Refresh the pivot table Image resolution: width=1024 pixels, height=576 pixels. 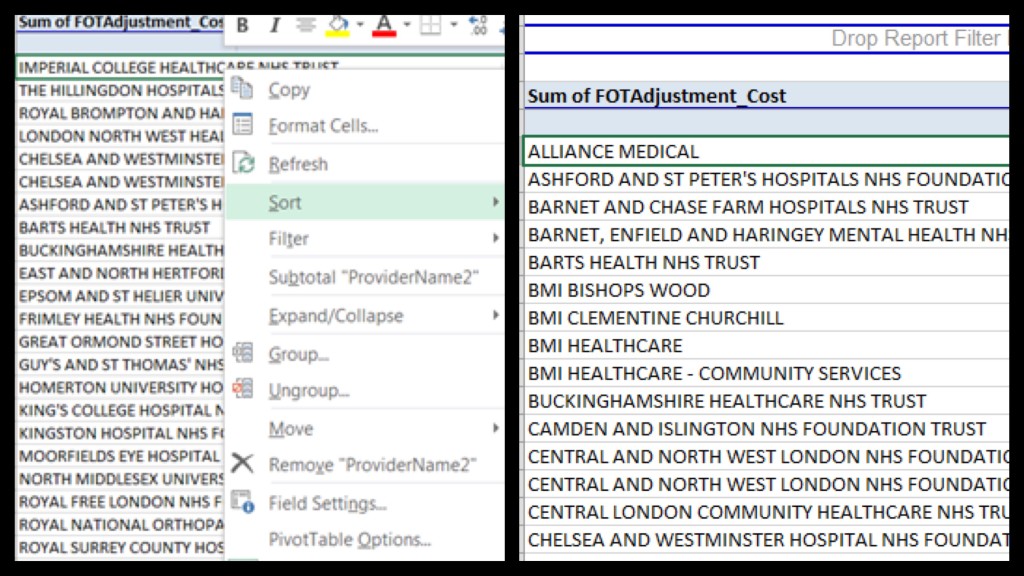(x=298, y=164)
